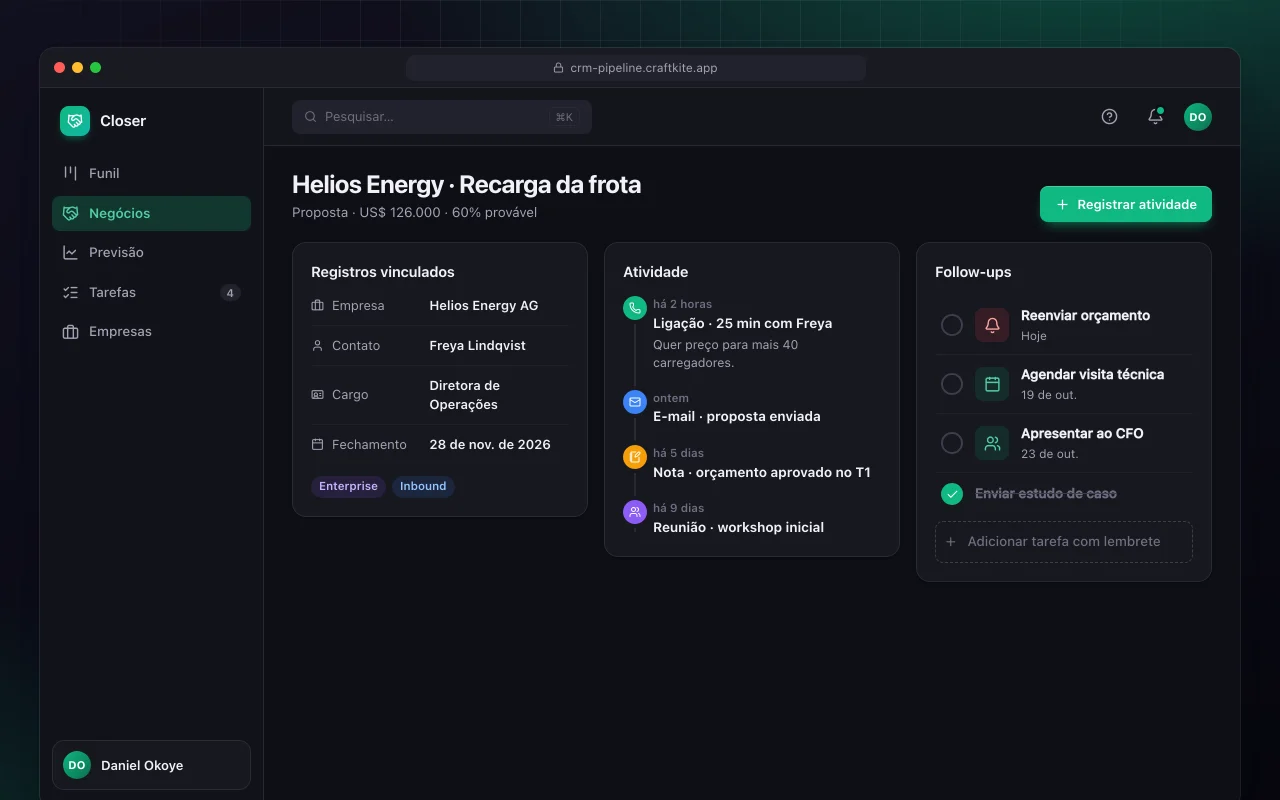The width and height of the screenshot is (1280, 800).
Task: Click the calendar icon in the Fechamento row
Action: (318, 445)
